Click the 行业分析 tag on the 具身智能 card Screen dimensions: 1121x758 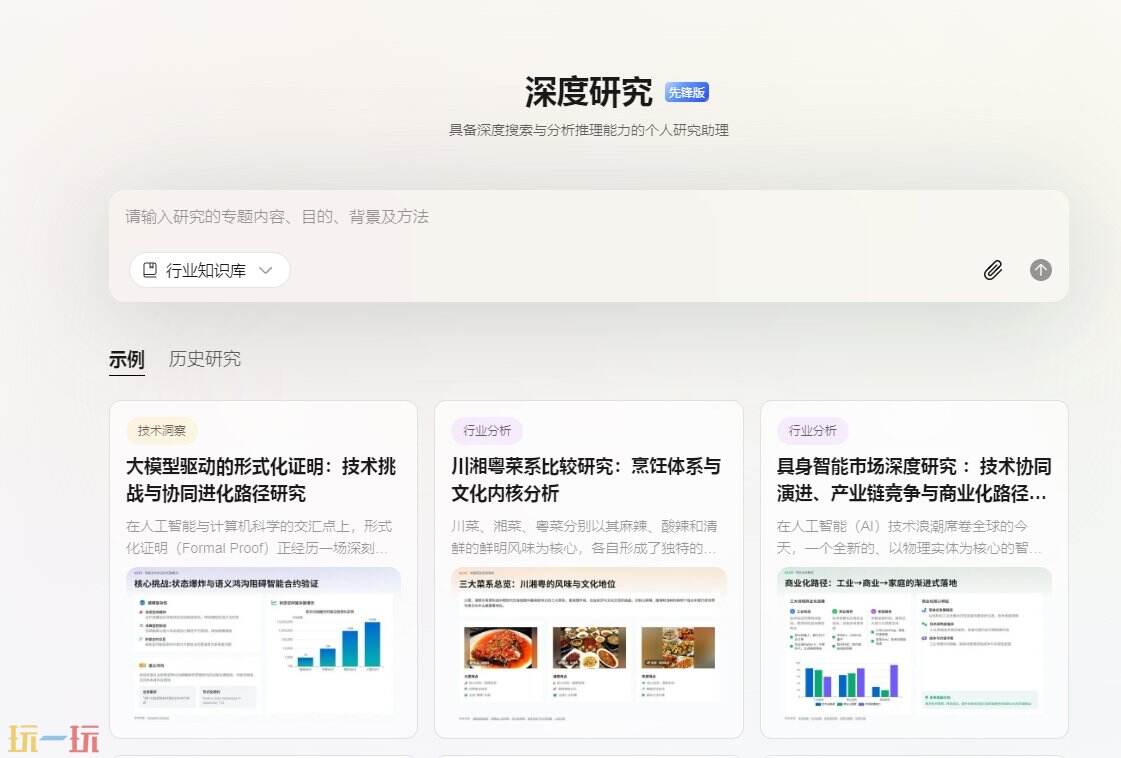tap(813, 430)
